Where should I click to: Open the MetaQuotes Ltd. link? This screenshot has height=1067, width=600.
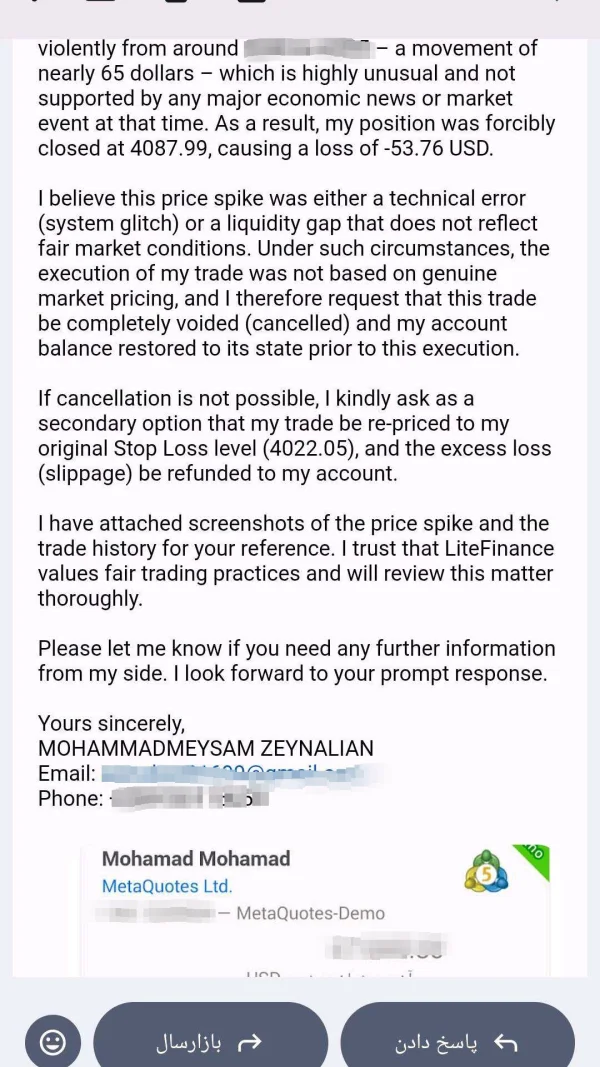pyautogui.click(x=167, y=886)
